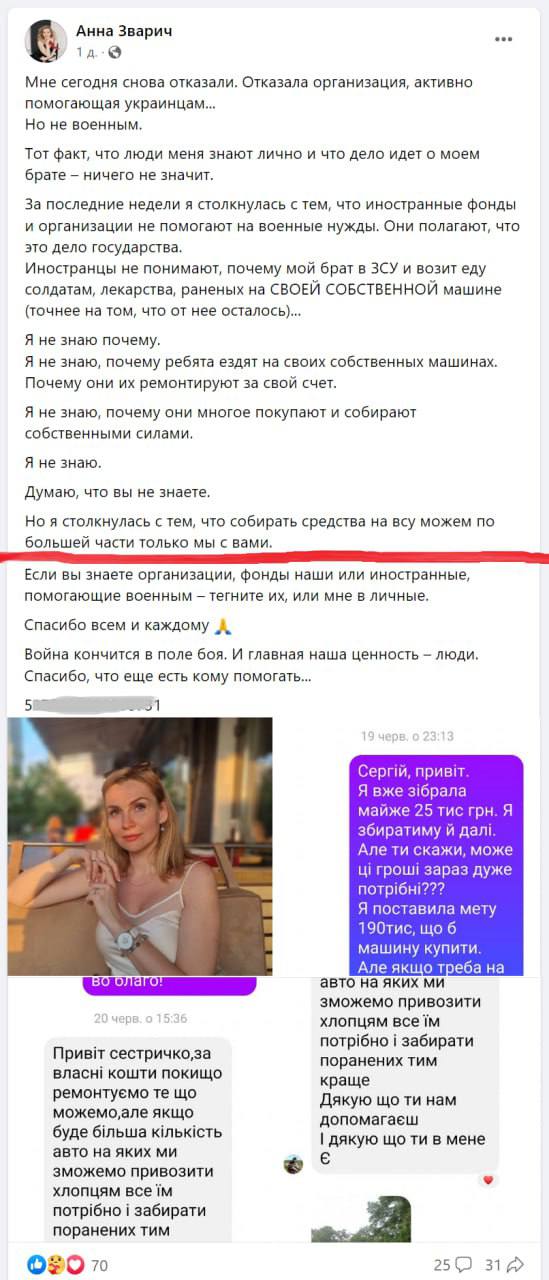Open Анна Зварич profile name link
Screen dimensions: 549x1280
pyautogui.click(x=124, y=31)
